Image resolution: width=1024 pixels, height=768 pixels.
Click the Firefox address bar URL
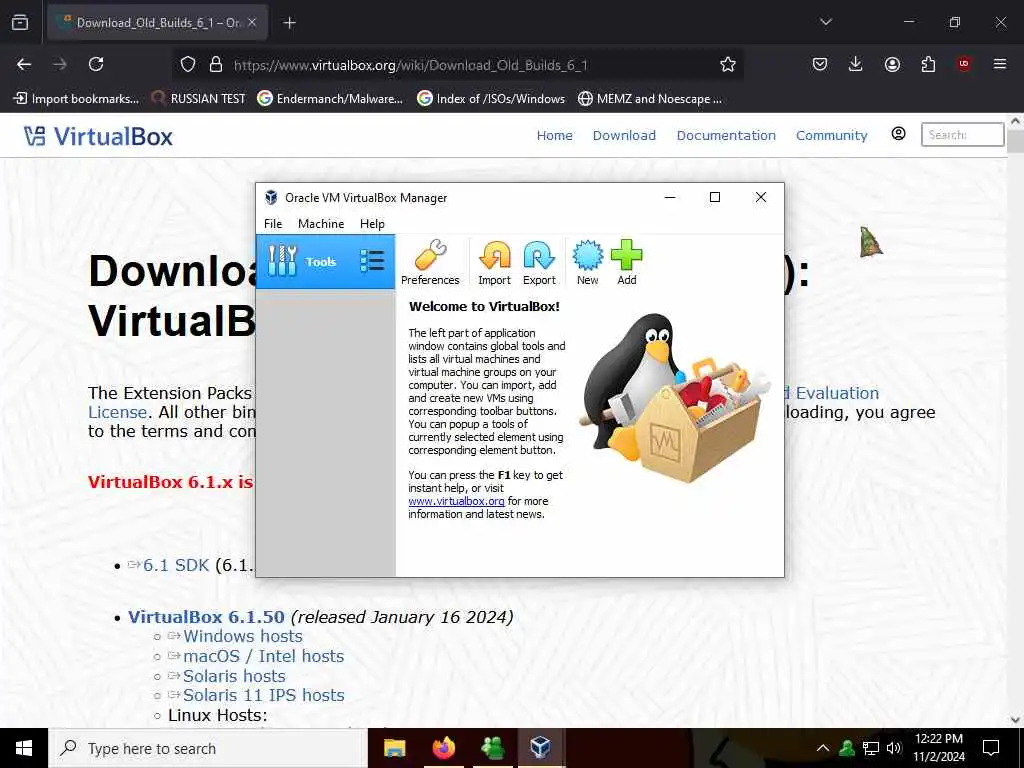pyautogui.click(x=410, y=65)
